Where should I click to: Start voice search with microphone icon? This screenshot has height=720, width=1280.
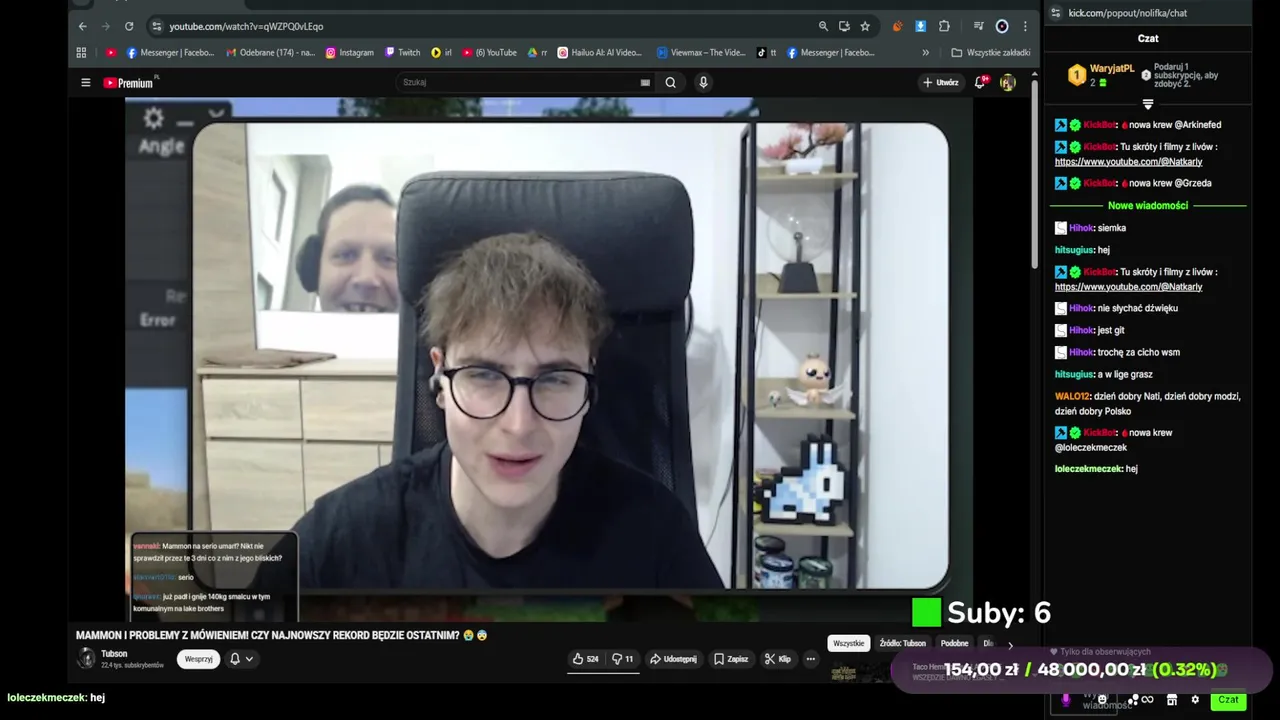tap(703, 83)
